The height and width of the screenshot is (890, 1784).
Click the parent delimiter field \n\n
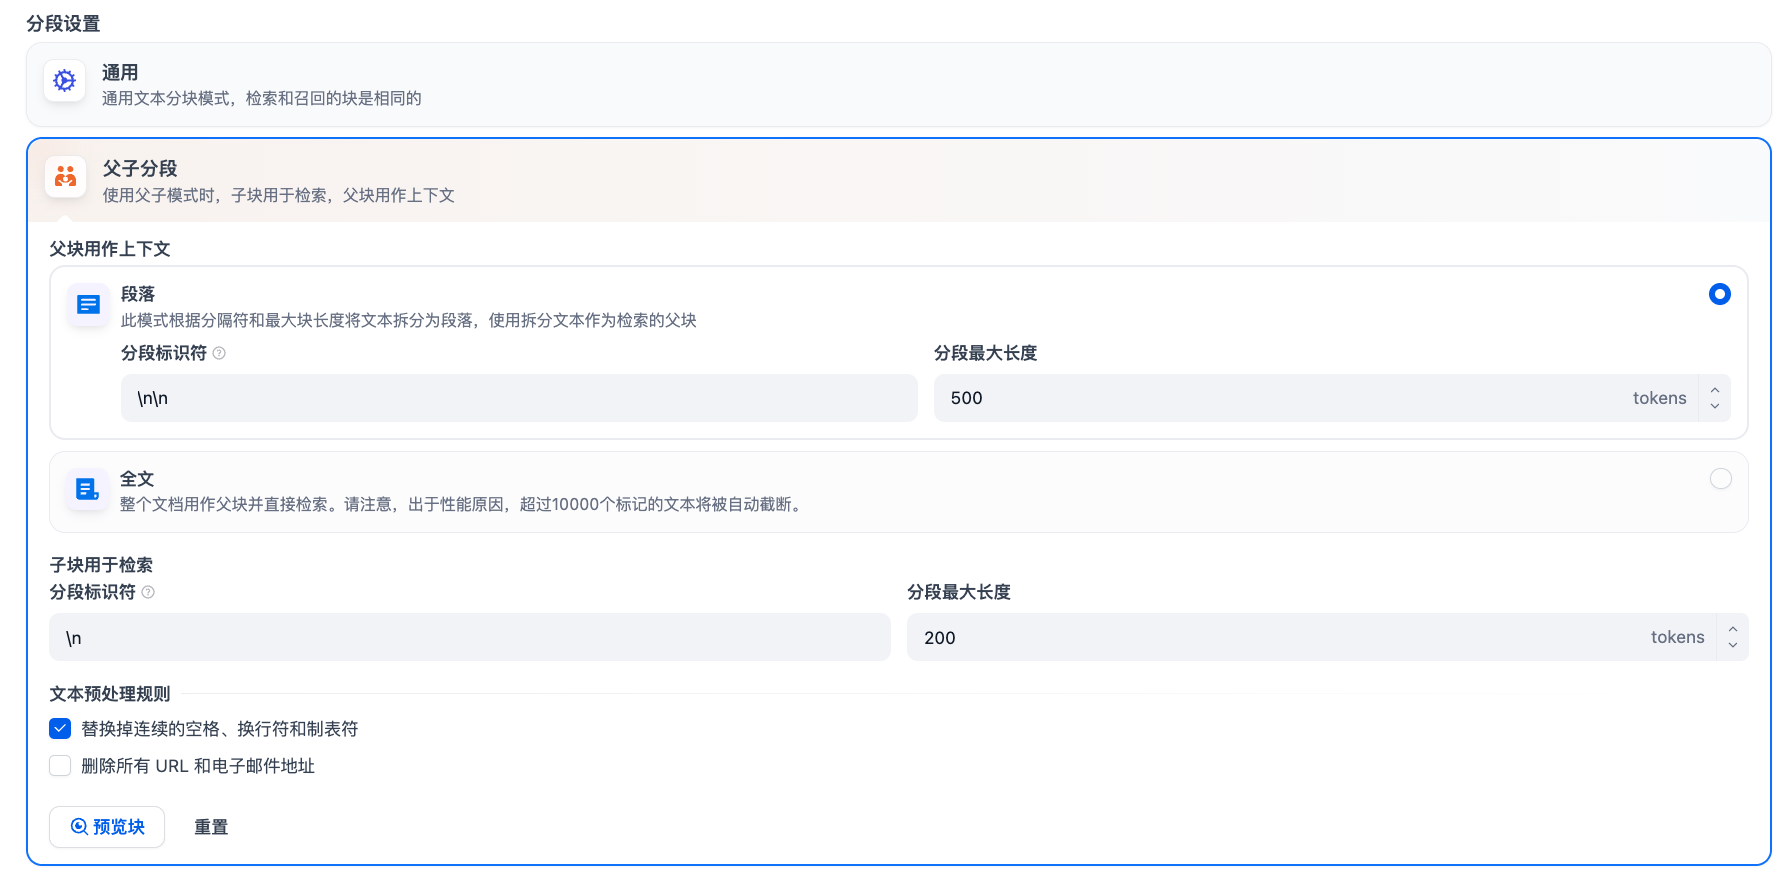click(x=519, y=398)
